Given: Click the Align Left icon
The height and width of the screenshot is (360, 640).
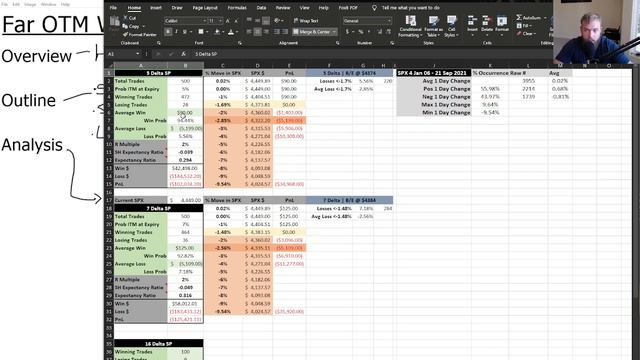Looking at the screenshot, I should [249, 32].
